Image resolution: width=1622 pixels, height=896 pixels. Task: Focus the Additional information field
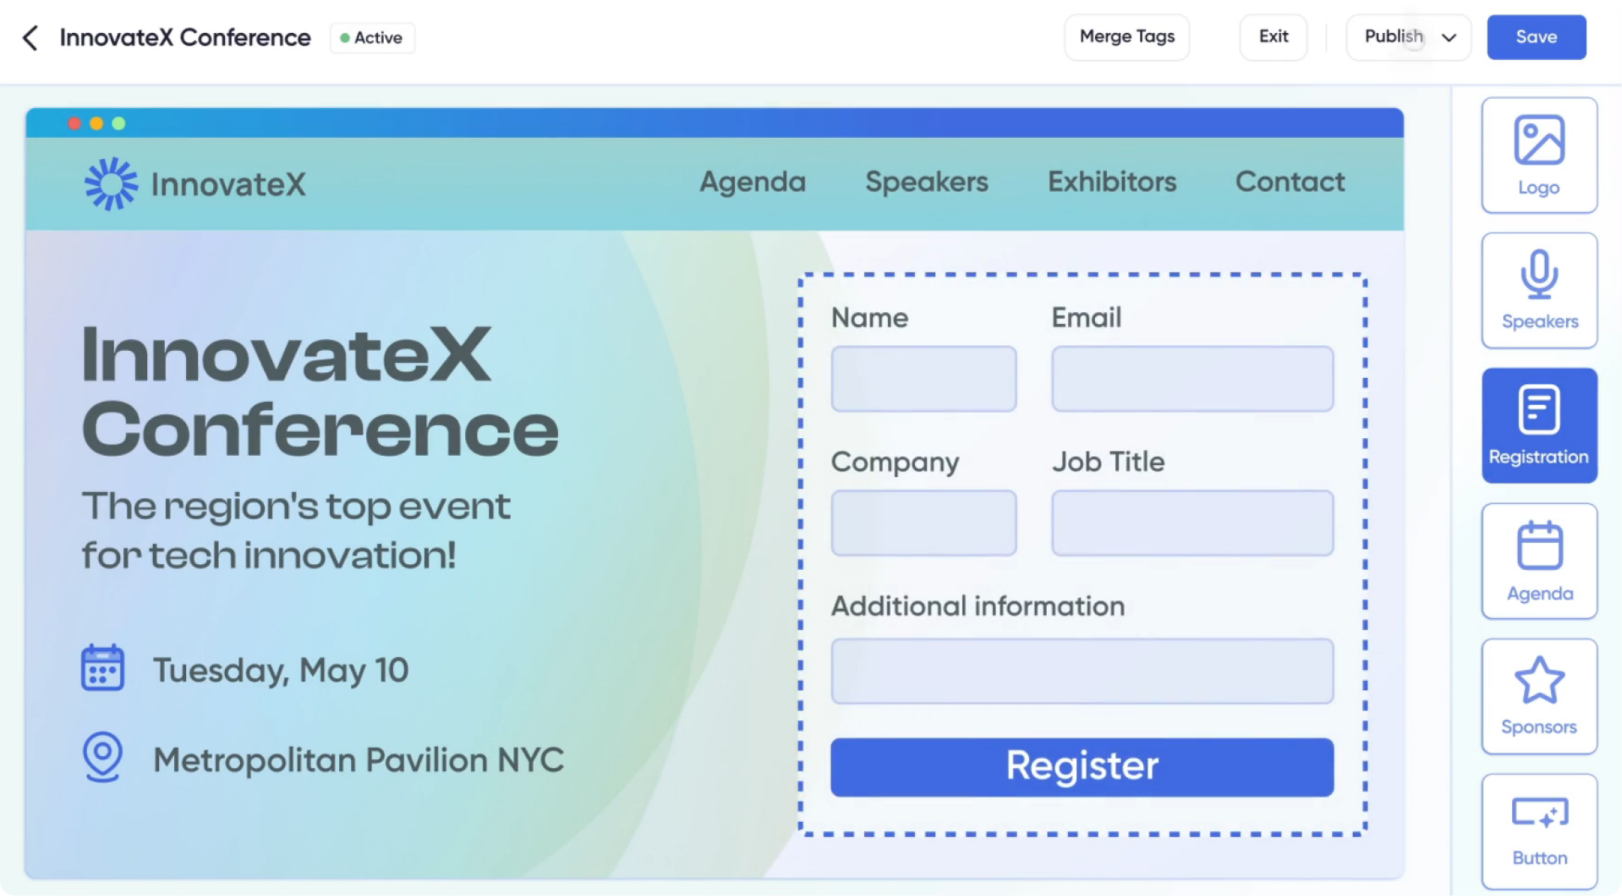click(x=1082, y=671)
